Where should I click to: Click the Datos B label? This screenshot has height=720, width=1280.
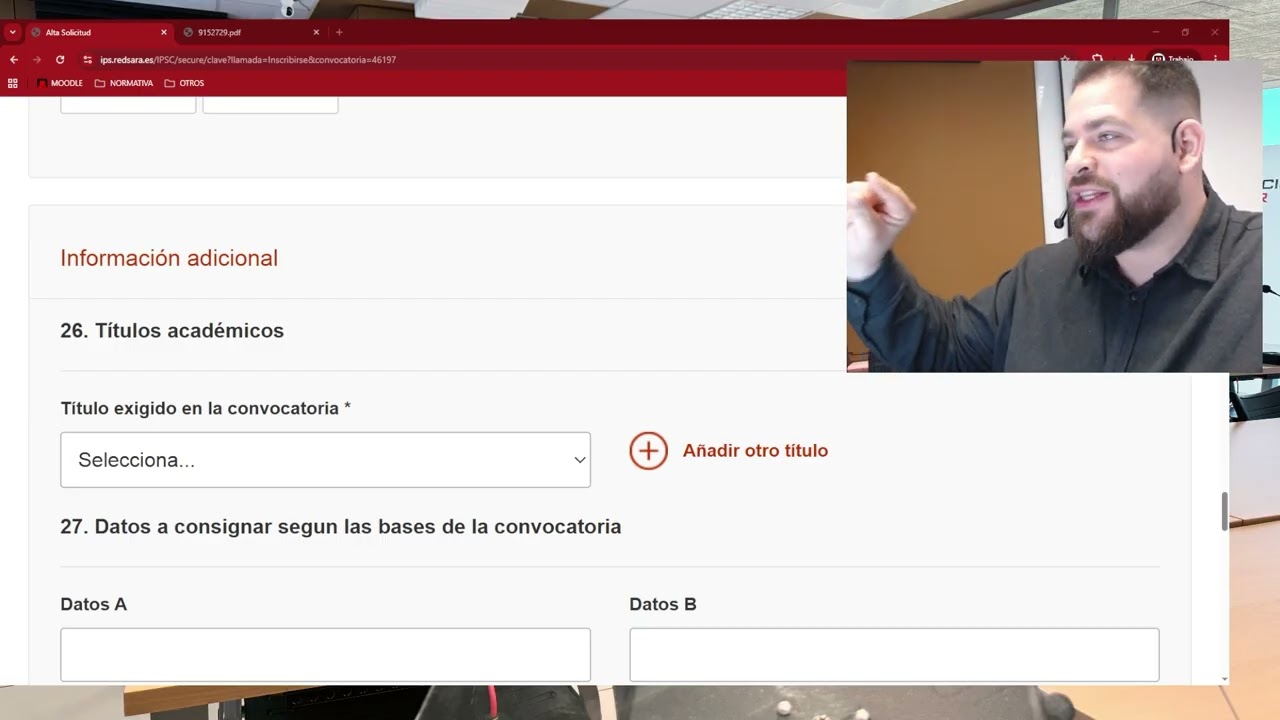click(663, 604)
